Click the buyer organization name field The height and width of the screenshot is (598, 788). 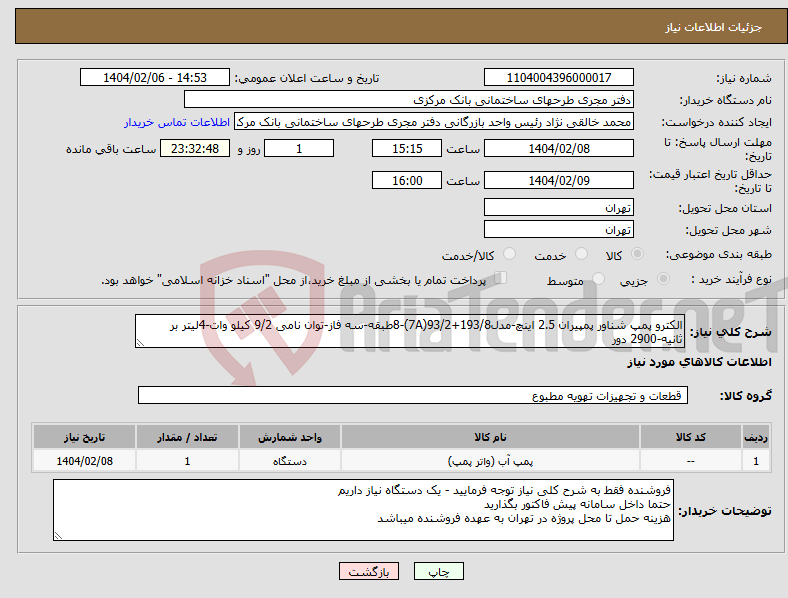(409, 99)
